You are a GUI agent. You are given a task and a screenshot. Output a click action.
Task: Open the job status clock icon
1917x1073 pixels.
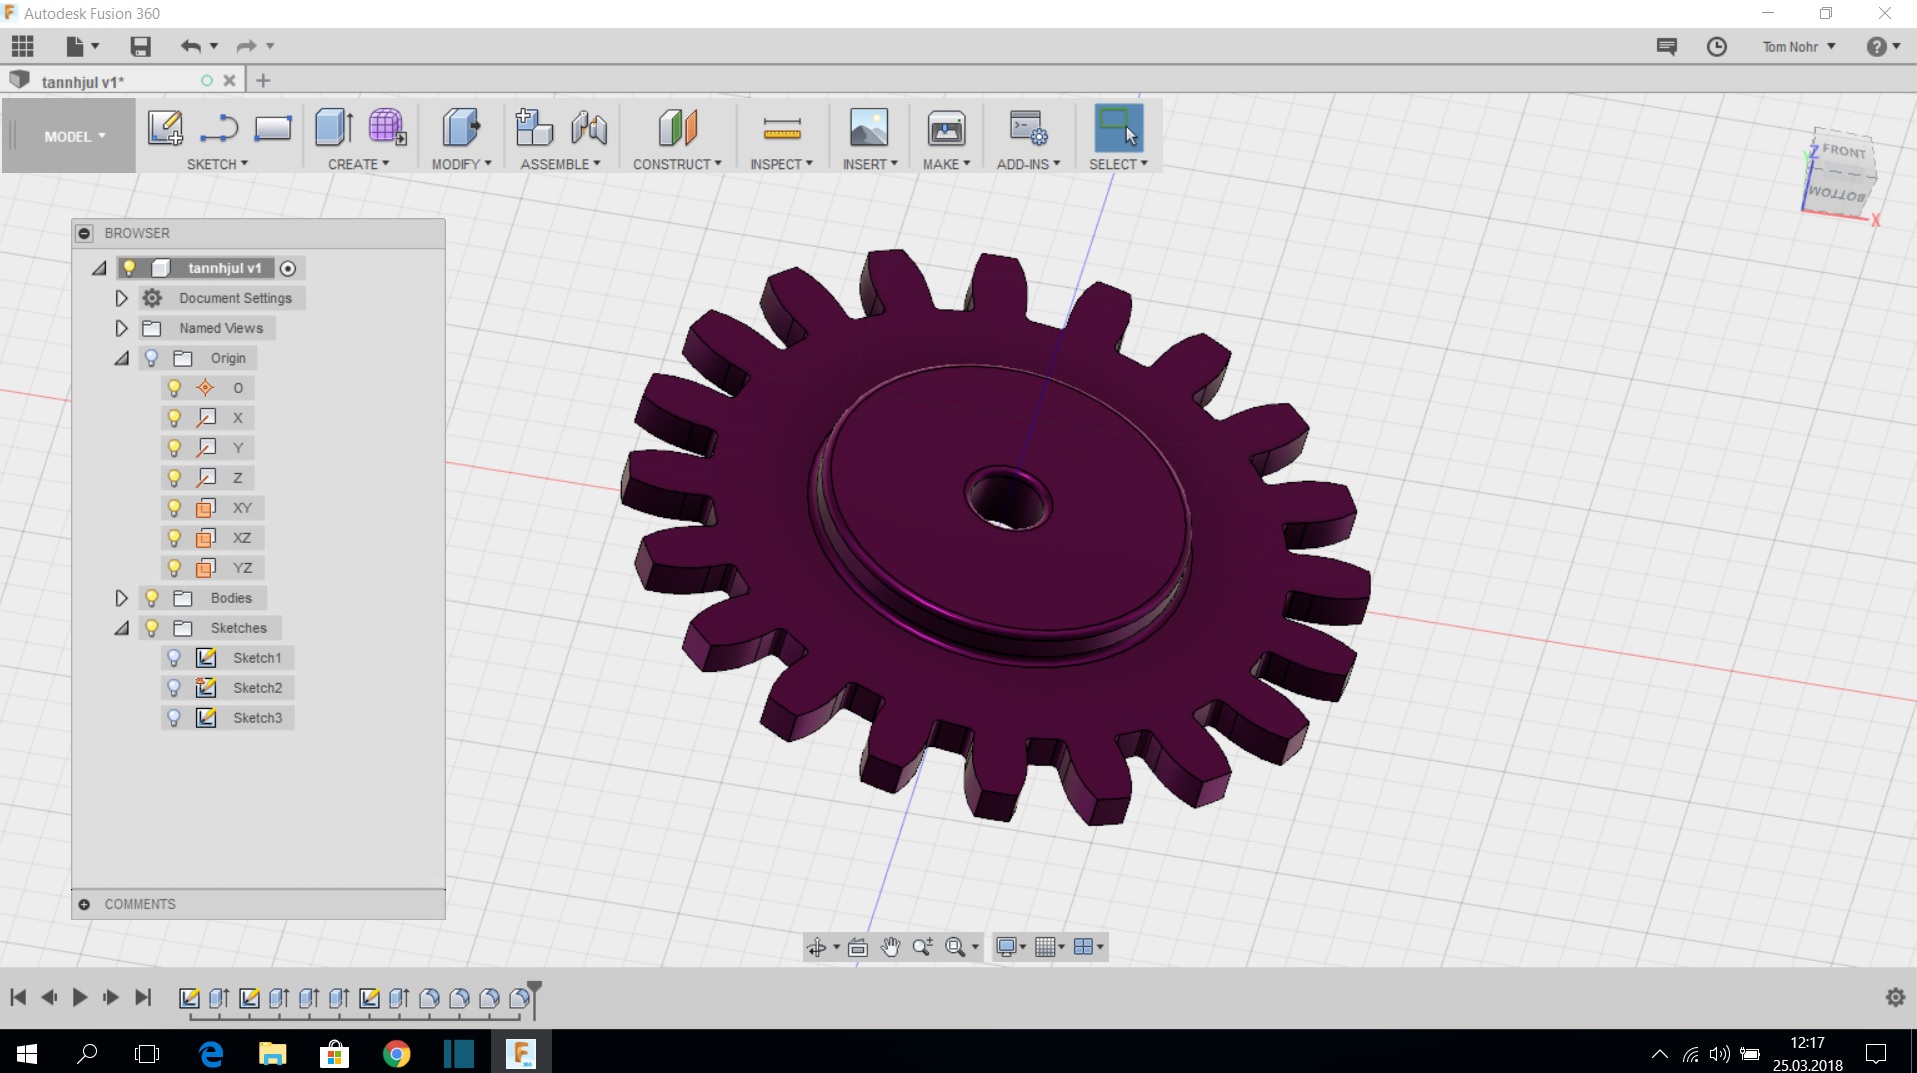(x=1716, y=47)
